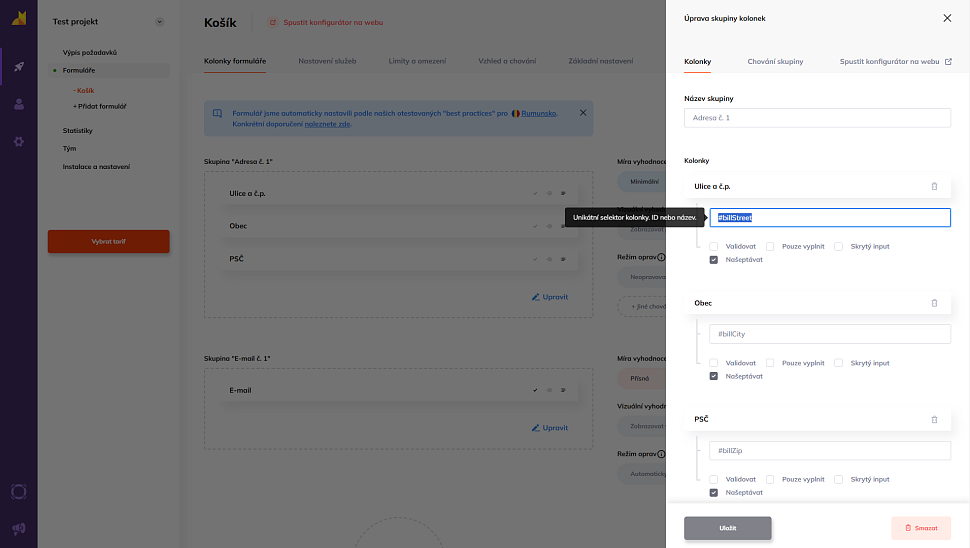Viewport: 970px width, 548px height.
Task: Close the Úprava skupiny kolonek panel
Action: pos(947,18)
